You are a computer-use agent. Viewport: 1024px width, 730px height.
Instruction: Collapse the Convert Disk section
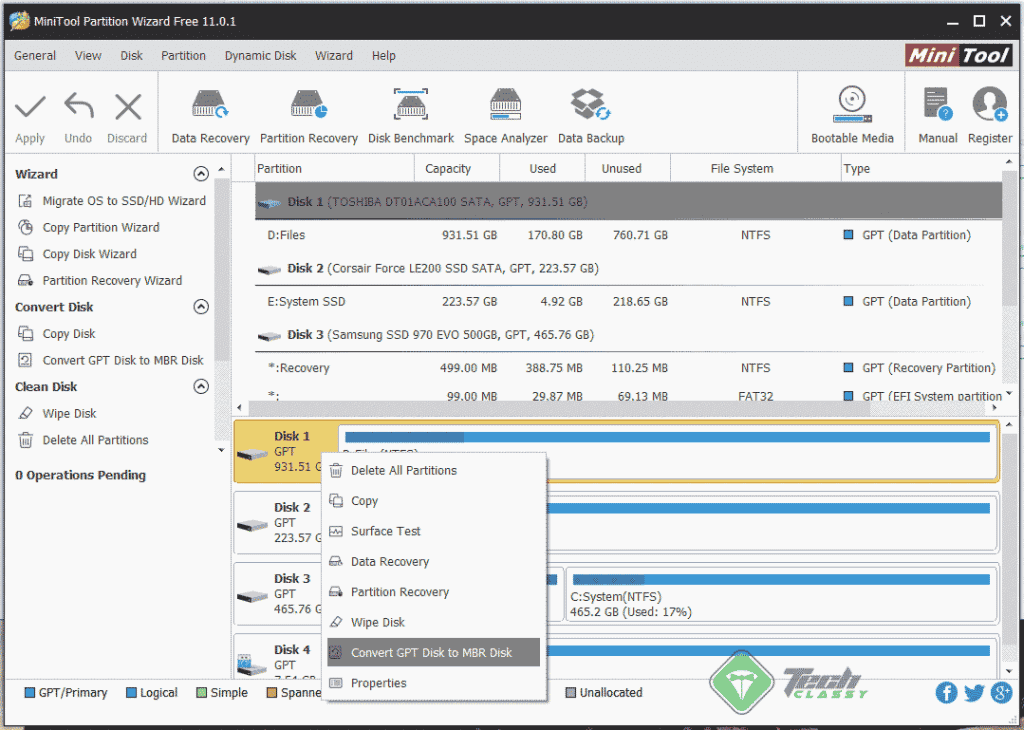199,307
